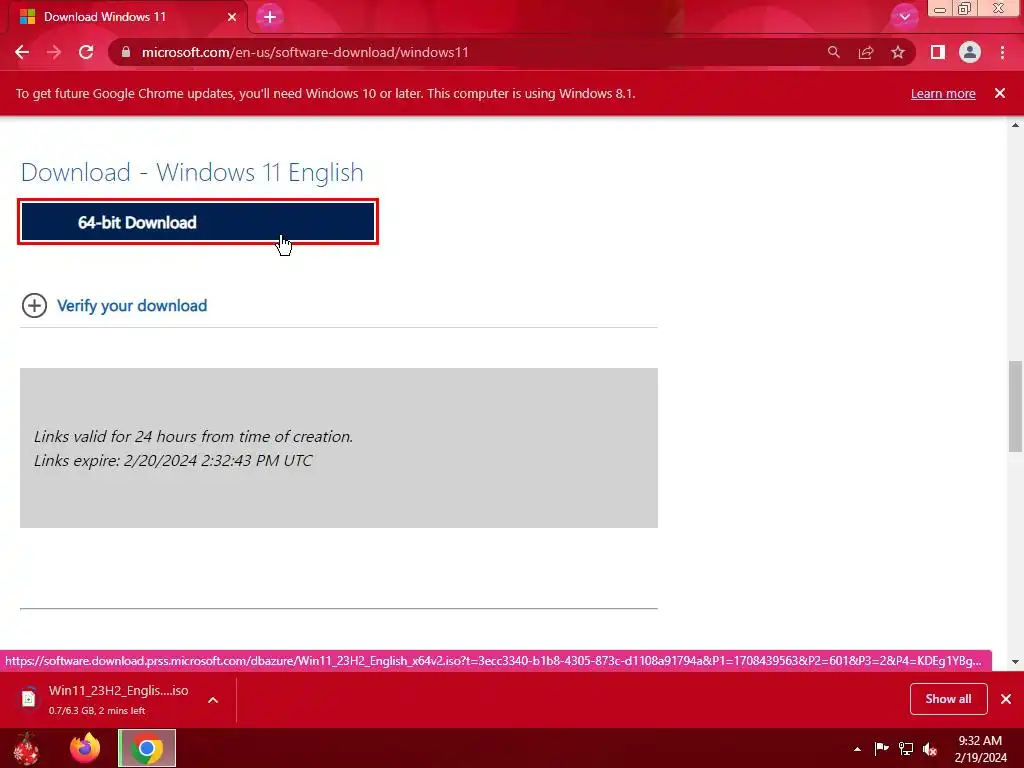Go back to the previous page
Viewport: 1024px width, 768px height.
(22, 52)
